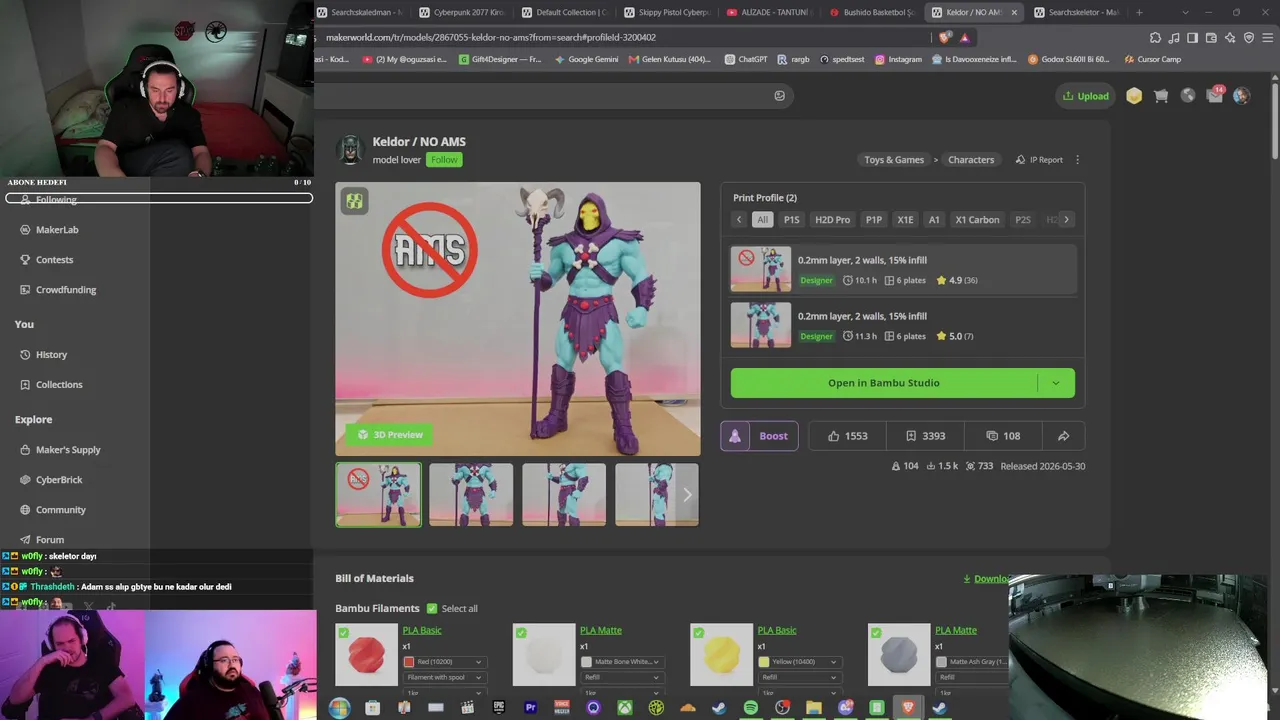The width and height of the screenshot is (1280, 720).
Task: Open the Matte Bone White color dropdown
Action: [x=621, y=662]
